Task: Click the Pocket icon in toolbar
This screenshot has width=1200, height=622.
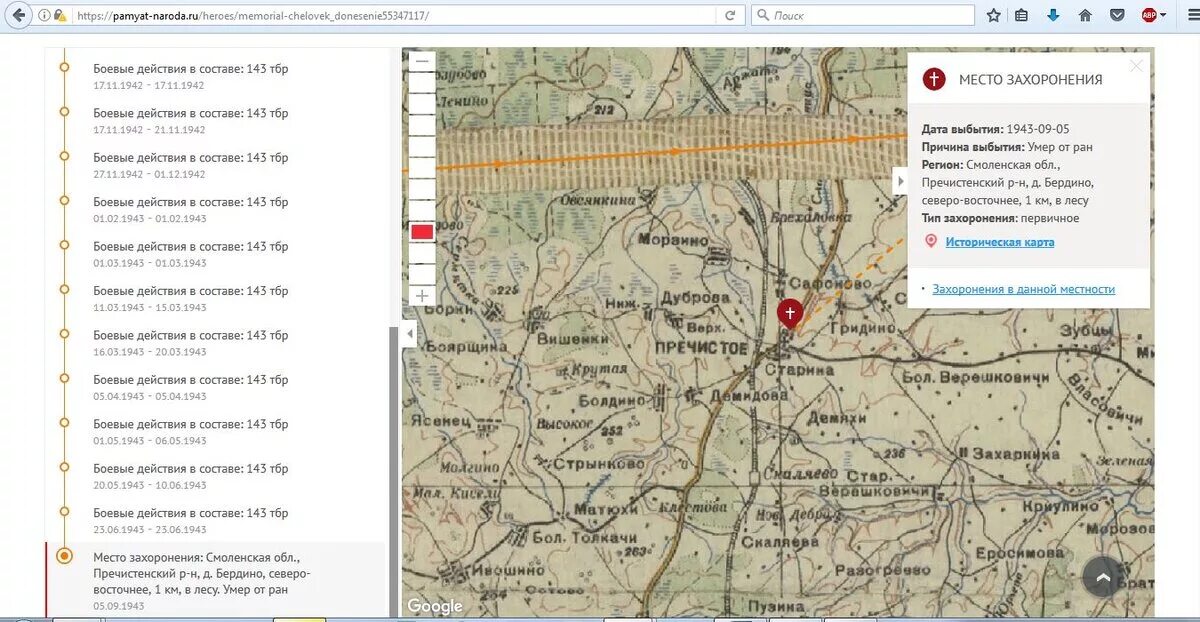Action: click(1118, 15)
